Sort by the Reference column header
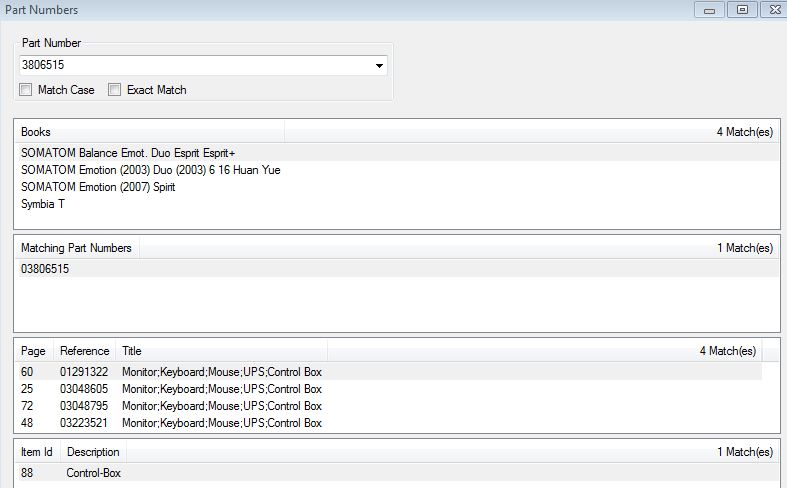The image size is (787, 488). click(84, 350)
